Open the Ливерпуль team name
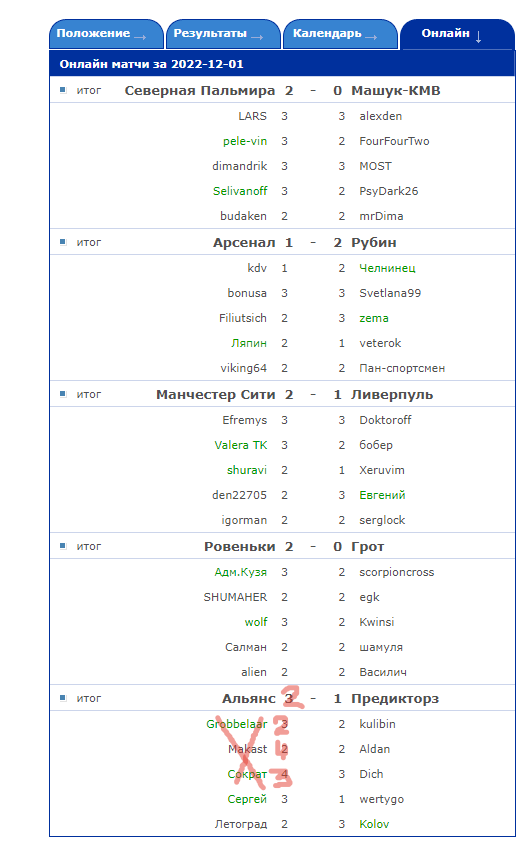The width and height of the screenshot is (532, 861). coord(392,395)
